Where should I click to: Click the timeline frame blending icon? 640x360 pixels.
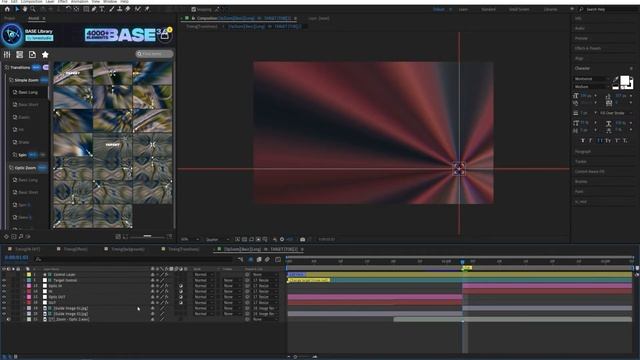(259, 260)
